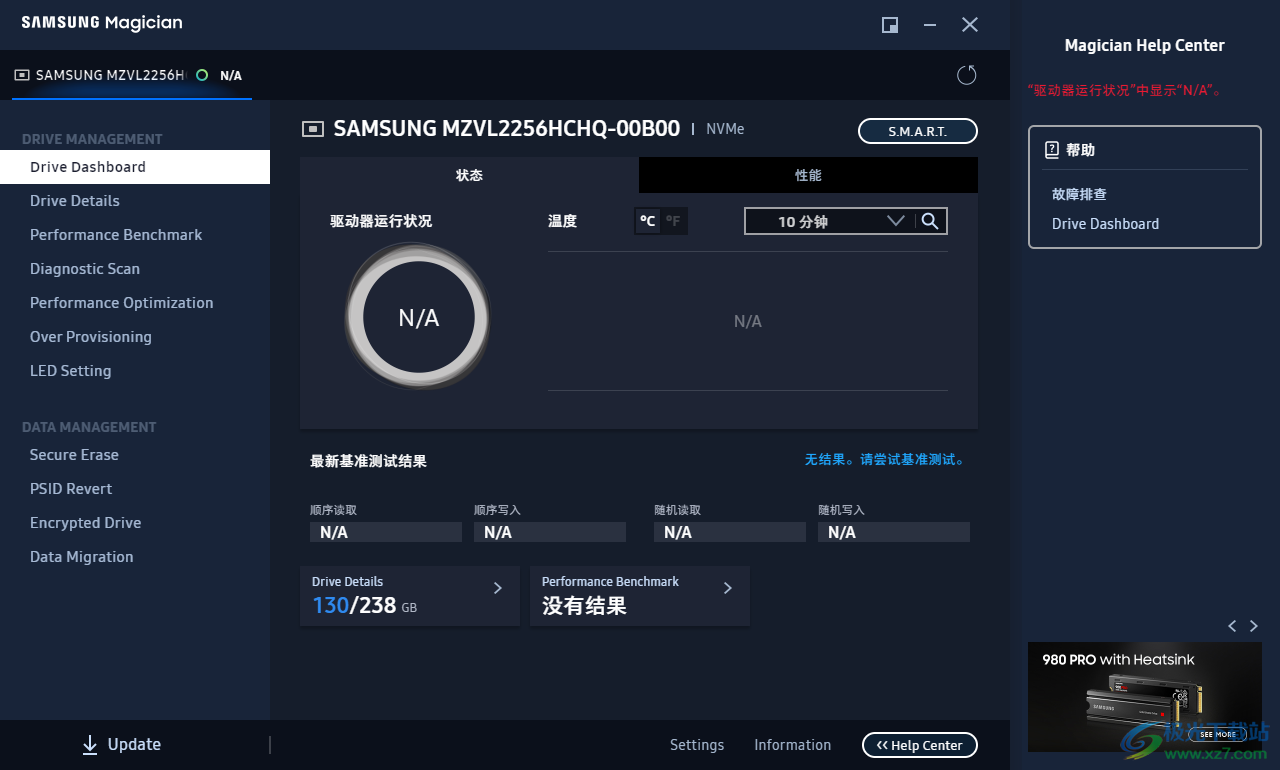This screenshot has height=770, width=1280.
Task: Click the Update download icon
Action: coord(91,744)
